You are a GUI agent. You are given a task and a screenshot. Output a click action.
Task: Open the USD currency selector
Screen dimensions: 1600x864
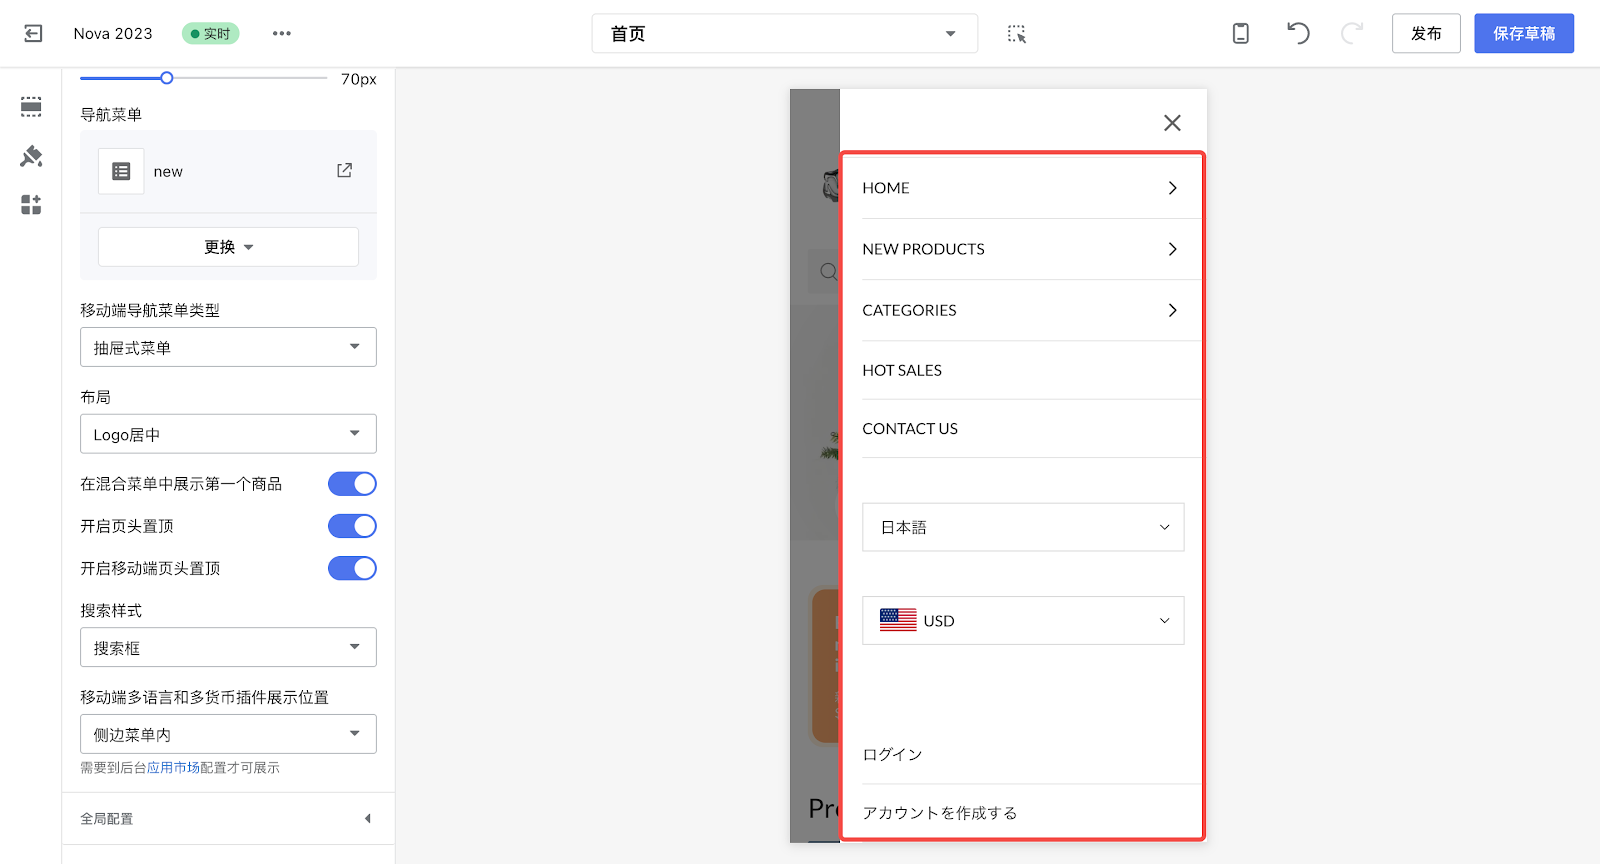(1023, 621)
